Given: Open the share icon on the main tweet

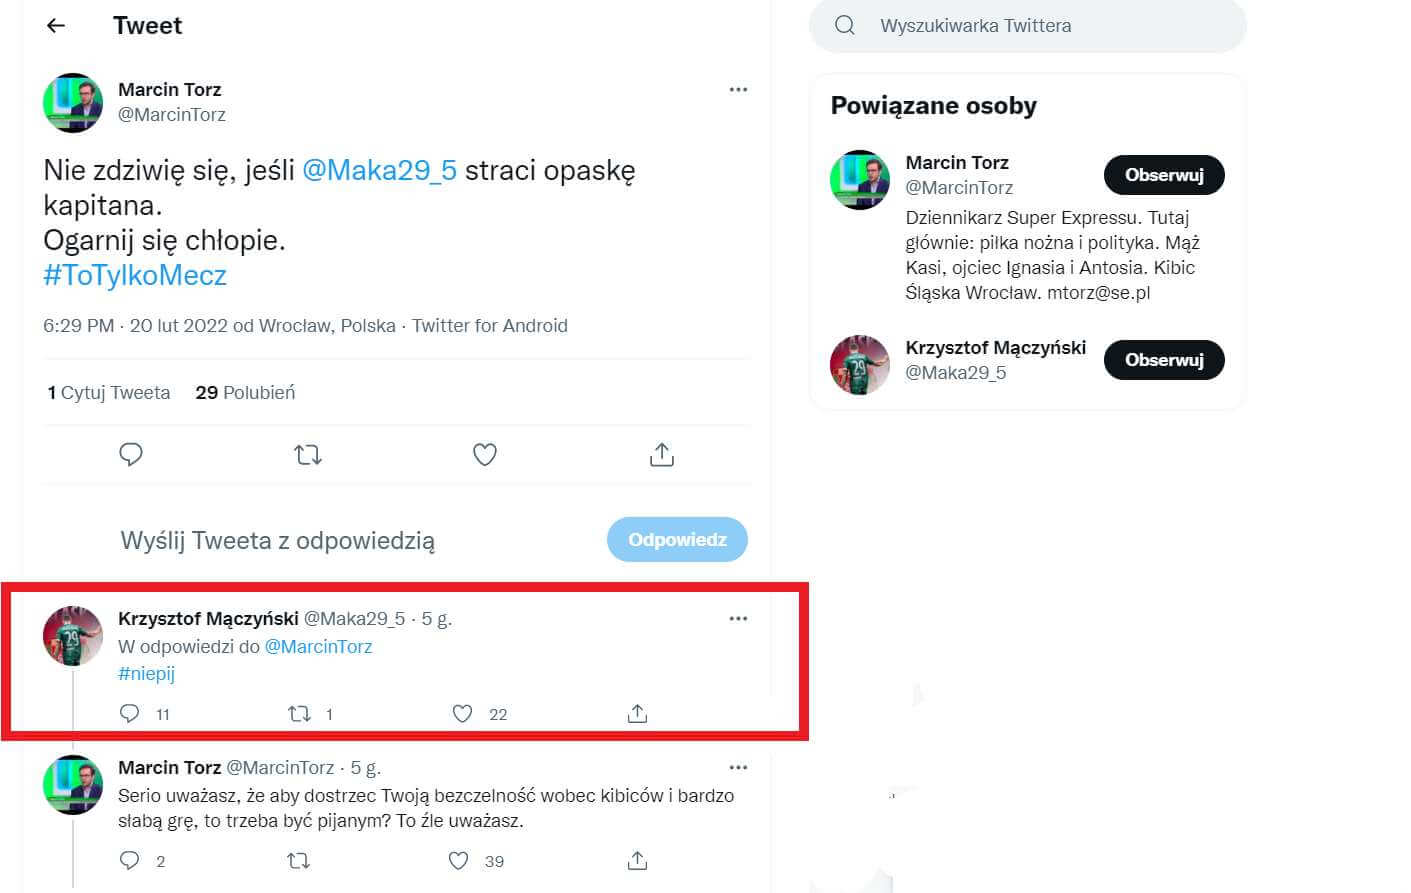Looking at the screenshot, I should coord(661,454).
